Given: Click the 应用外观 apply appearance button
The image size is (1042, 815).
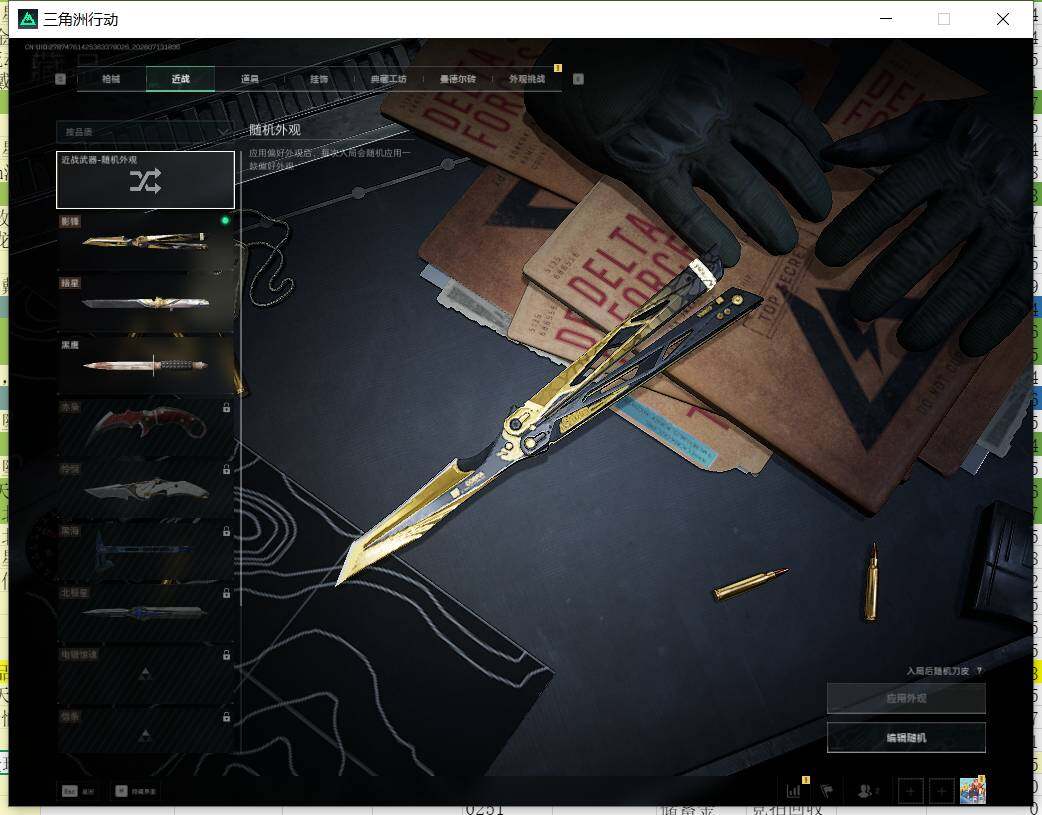Looking at the screenshot, I should (x=906, y=698).
